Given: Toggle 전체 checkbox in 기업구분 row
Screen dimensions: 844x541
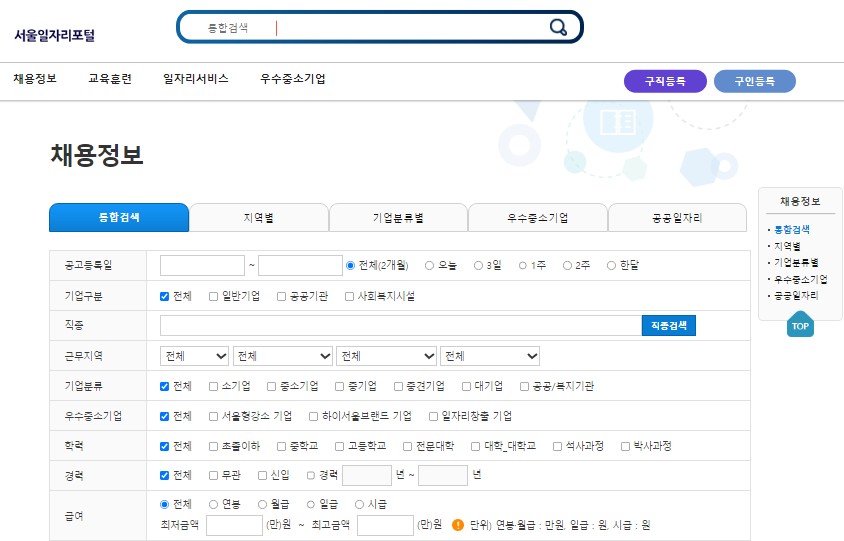Looking at the screenshot, I should 165,296.
